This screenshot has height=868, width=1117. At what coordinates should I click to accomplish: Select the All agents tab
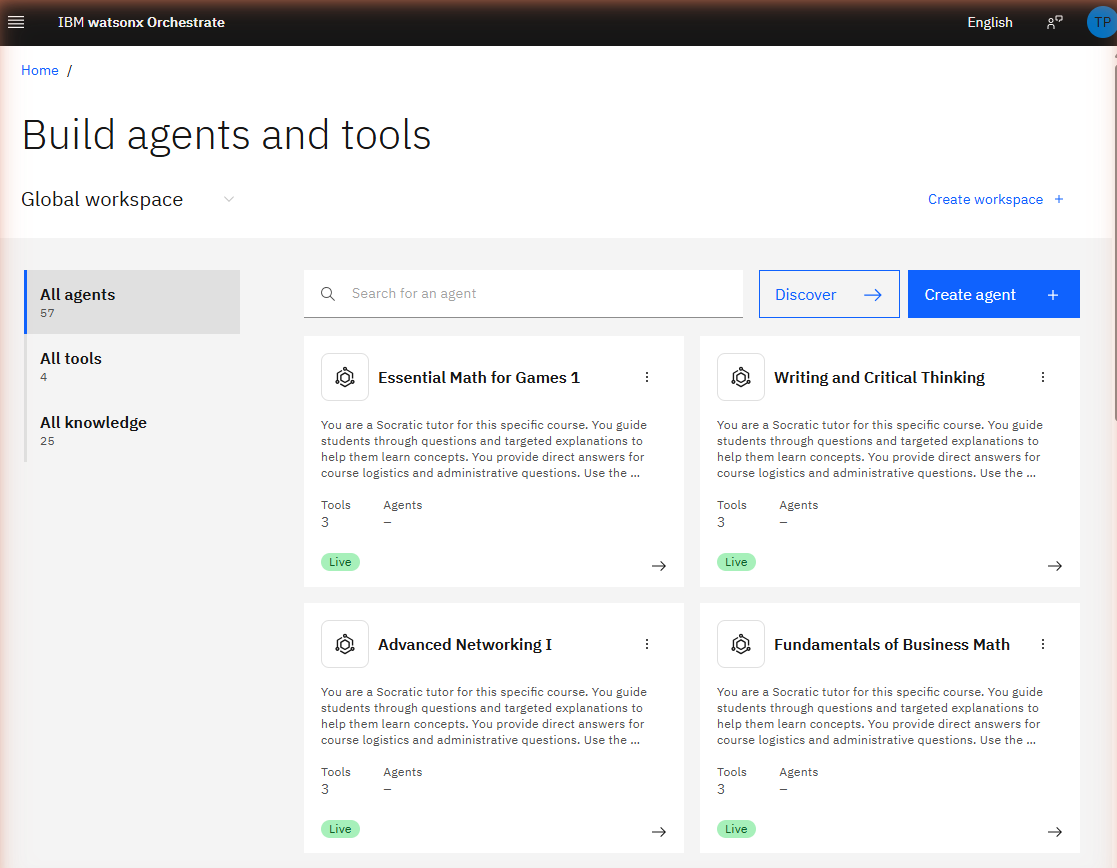133,302
